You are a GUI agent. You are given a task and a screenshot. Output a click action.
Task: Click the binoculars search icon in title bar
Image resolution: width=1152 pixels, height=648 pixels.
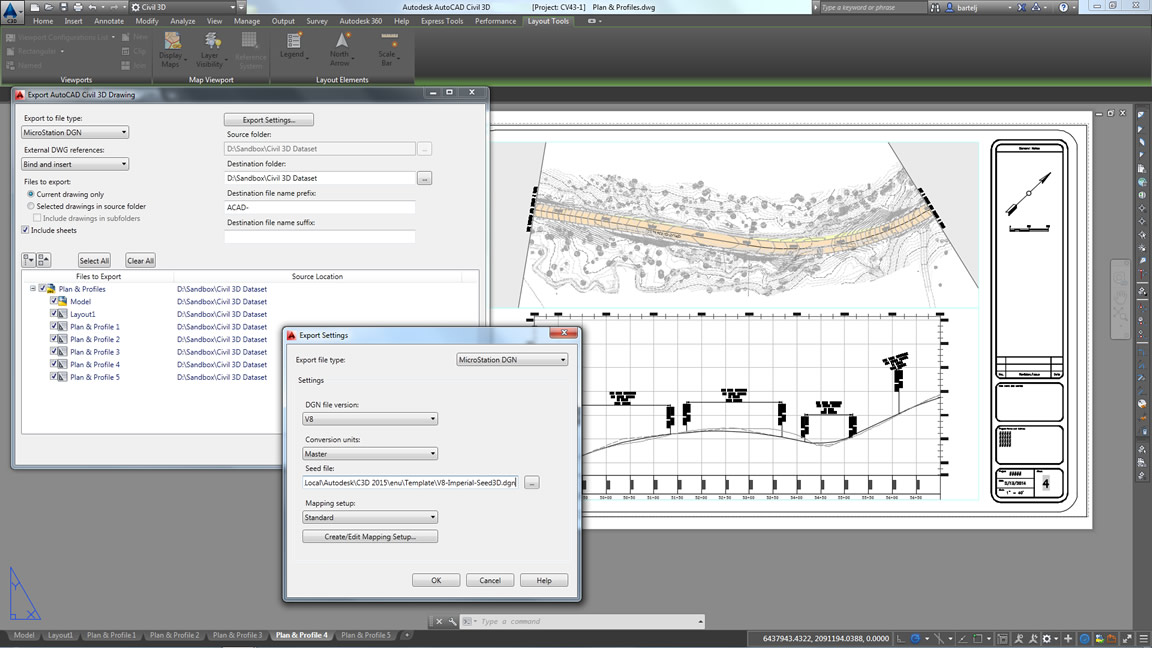click(935, 7)
